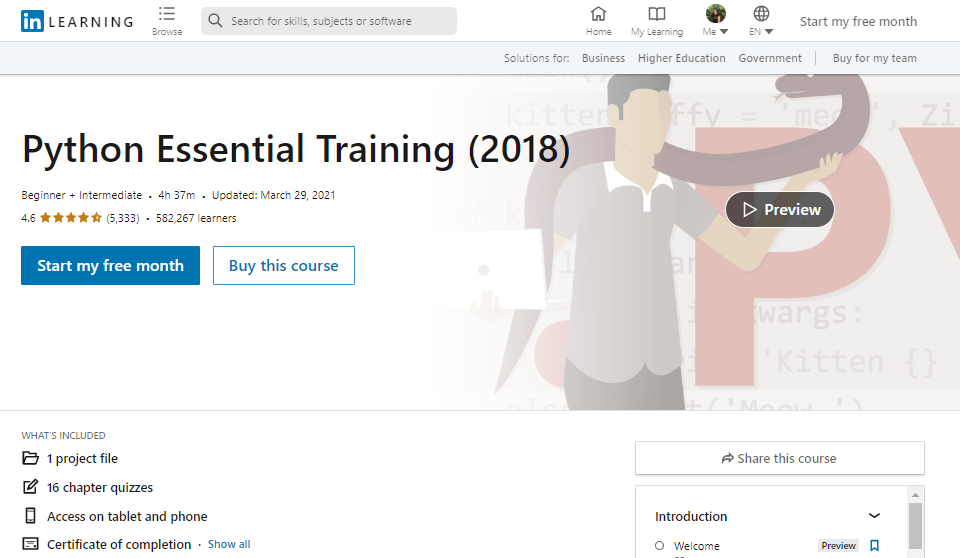The image size is (960, 558).
Task: Click the LinkedIn Learning logo
Action: click(x=77, y=21)
